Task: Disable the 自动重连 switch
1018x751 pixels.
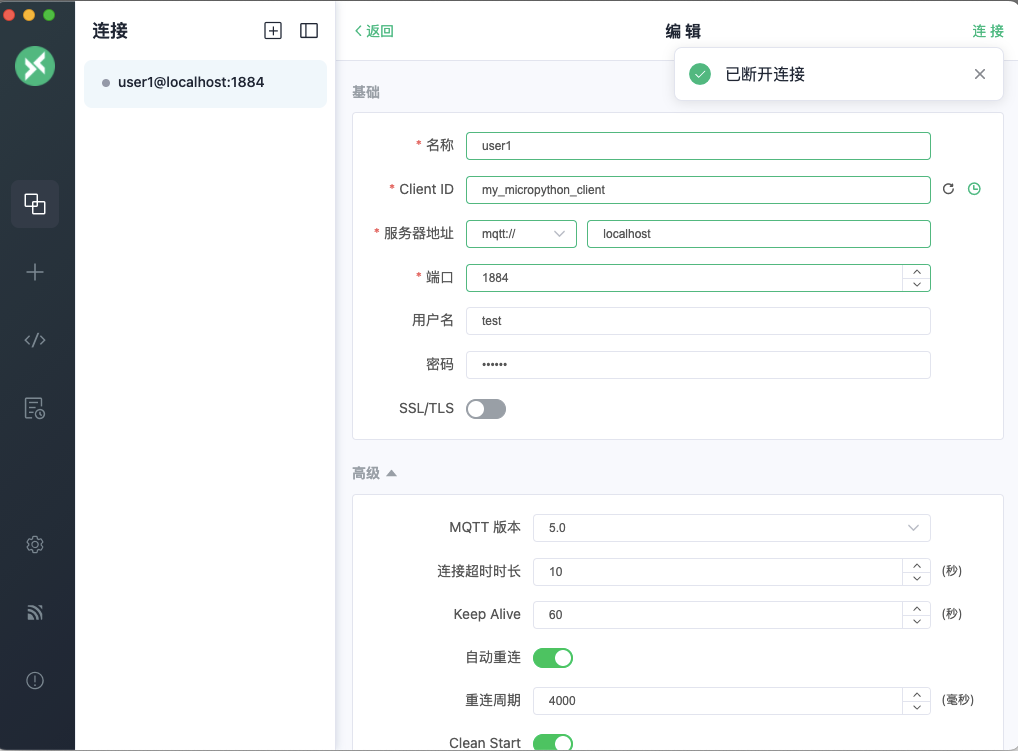Action: click(553, 658)
